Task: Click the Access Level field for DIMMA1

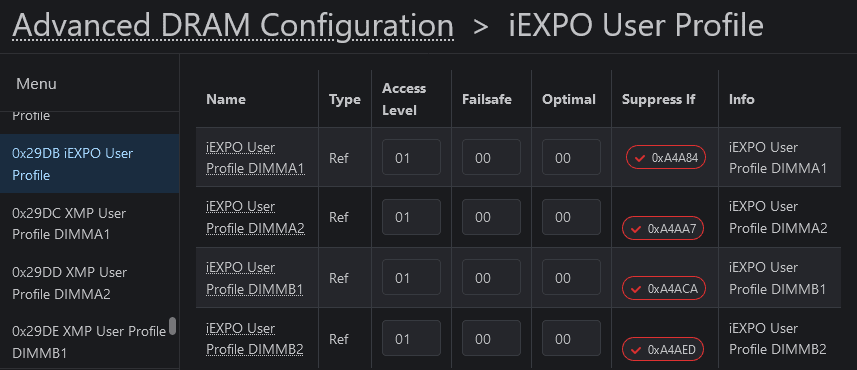Action: (x=412, y=157)
